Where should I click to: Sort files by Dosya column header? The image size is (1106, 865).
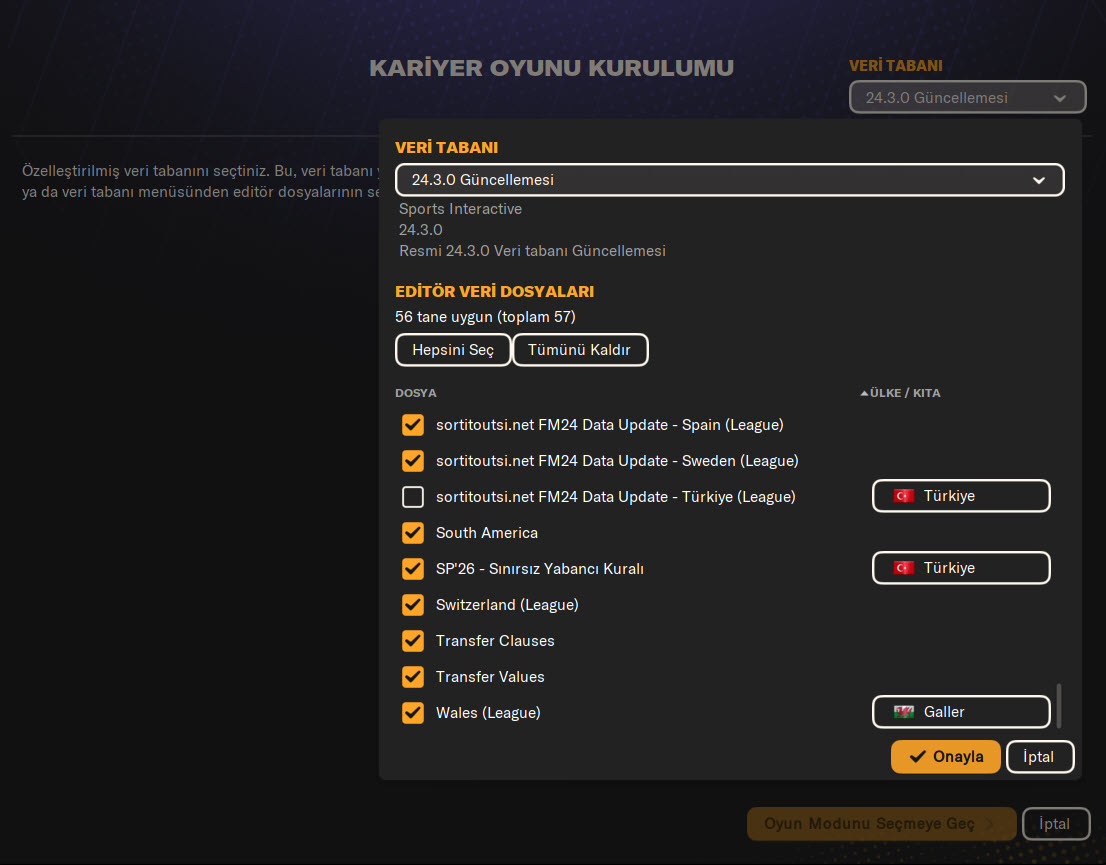[416, 393]
